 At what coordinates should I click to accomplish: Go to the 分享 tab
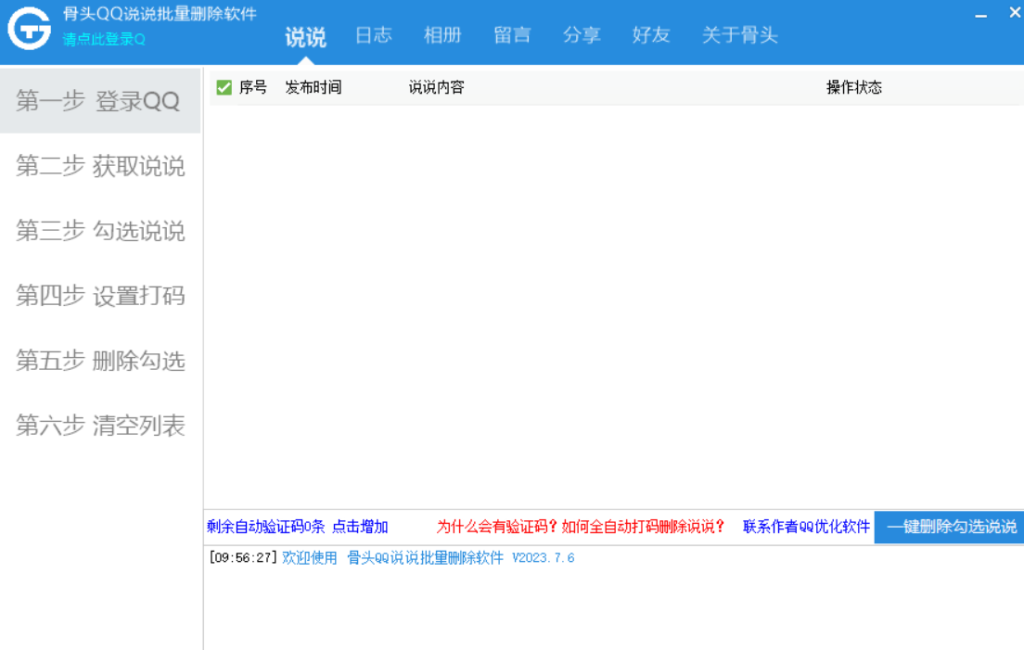[x=582, y=35]
